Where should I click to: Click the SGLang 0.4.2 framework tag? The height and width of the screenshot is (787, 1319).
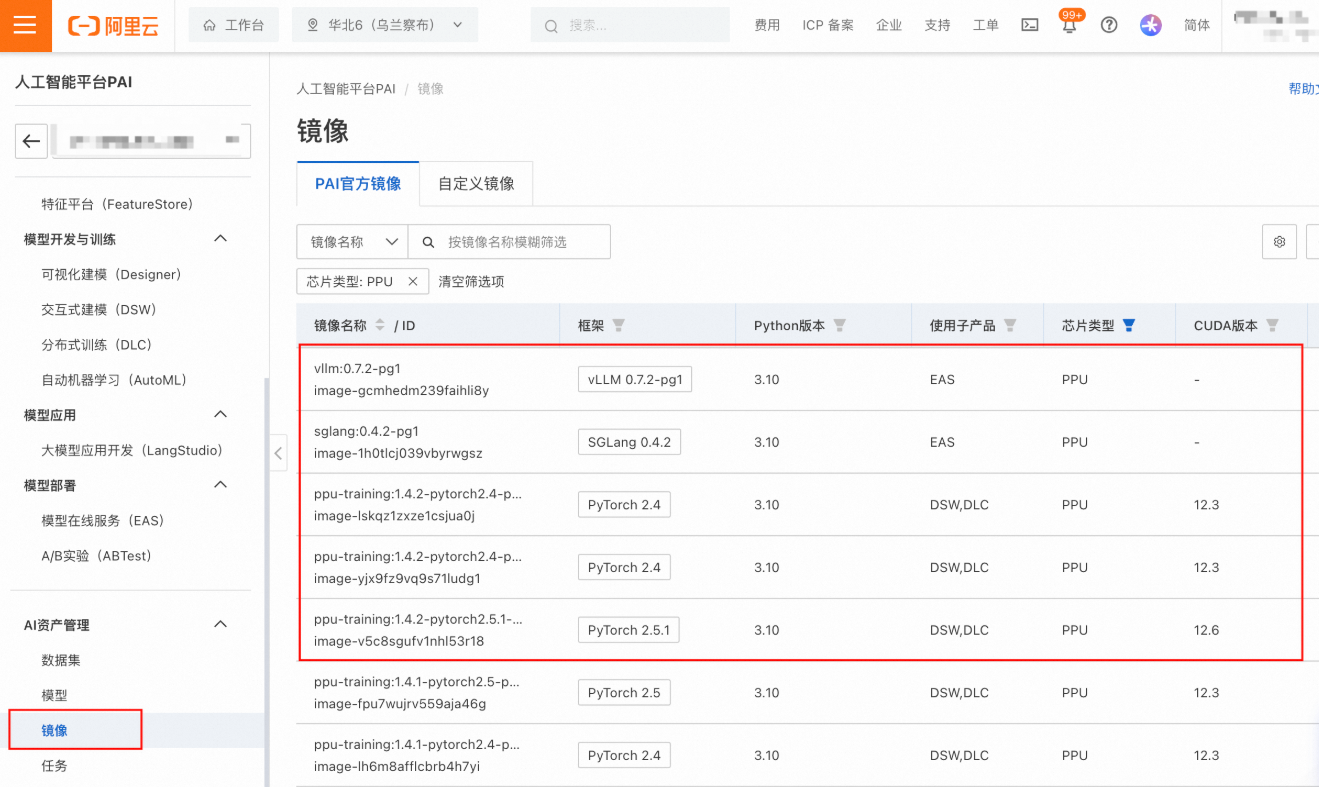pyautogui.click(x=629, y=442)
